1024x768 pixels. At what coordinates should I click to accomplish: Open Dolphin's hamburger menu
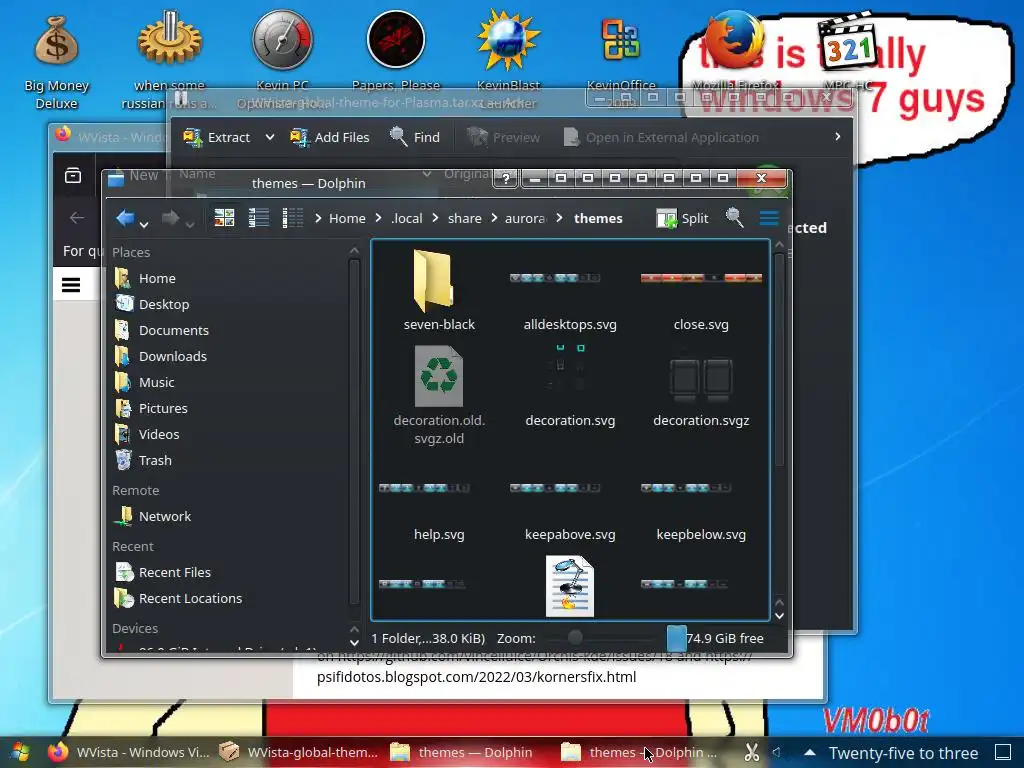tap(769, 218)
